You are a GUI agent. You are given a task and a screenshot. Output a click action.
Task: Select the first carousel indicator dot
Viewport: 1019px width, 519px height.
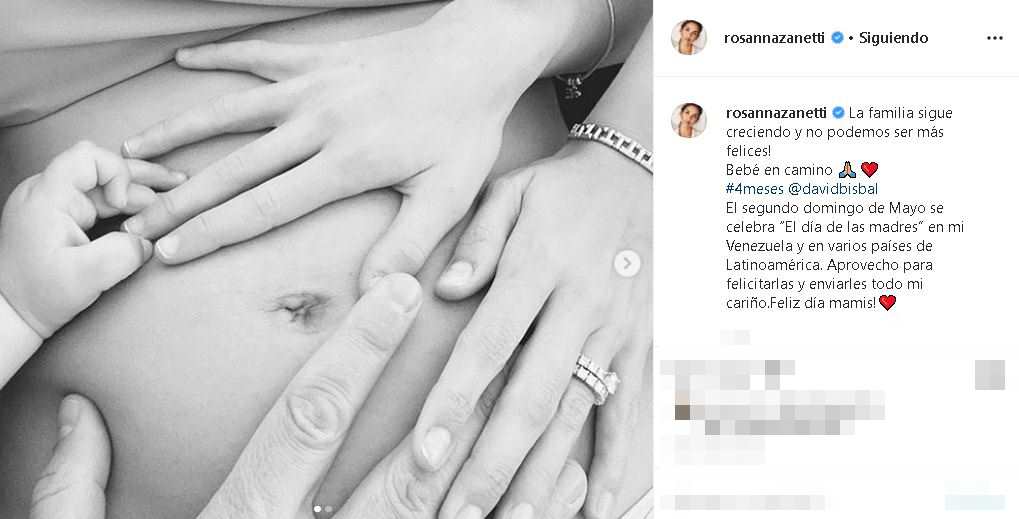point(318,509)
